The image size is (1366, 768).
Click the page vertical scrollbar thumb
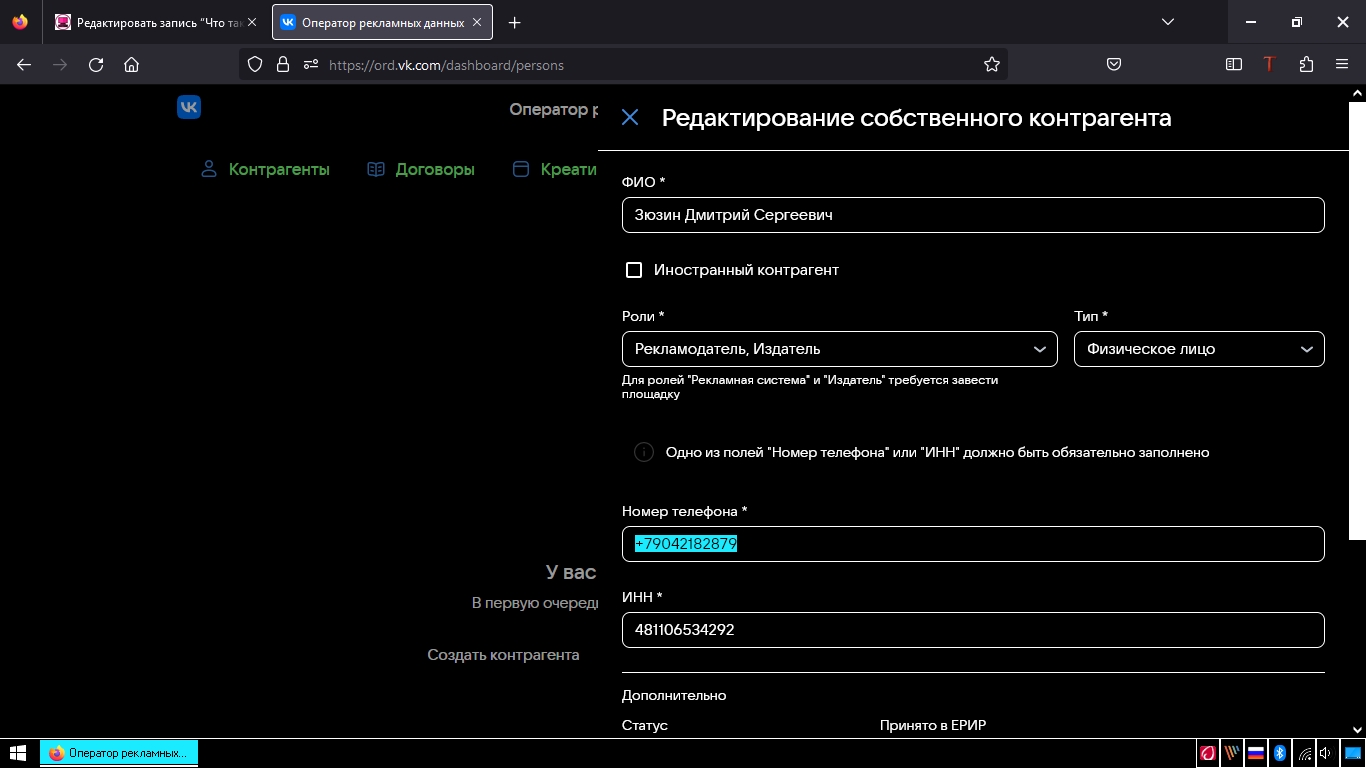(x=1357, y=320)
